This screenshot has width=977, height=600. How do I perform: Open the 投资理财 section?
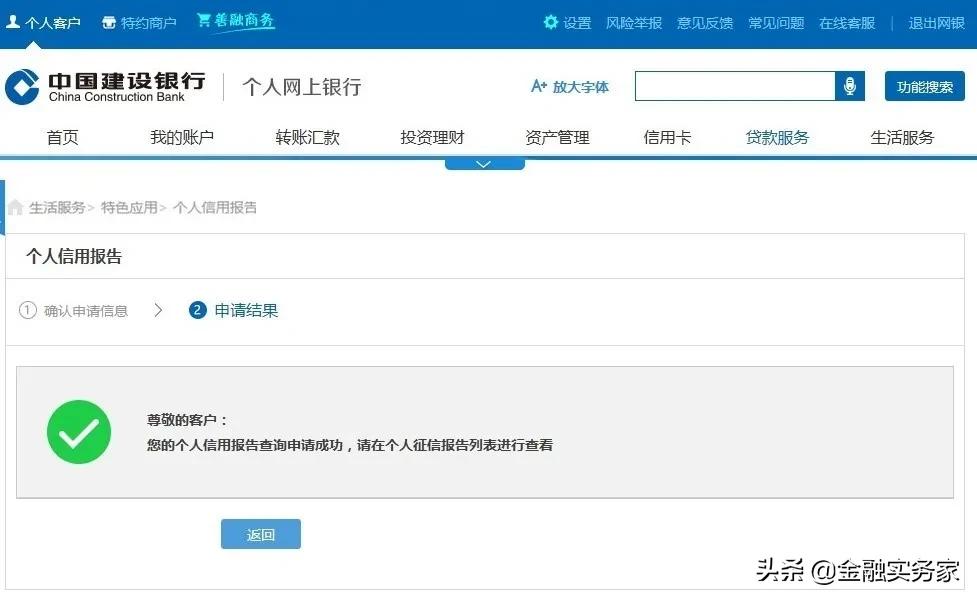[x=432, y=137]
